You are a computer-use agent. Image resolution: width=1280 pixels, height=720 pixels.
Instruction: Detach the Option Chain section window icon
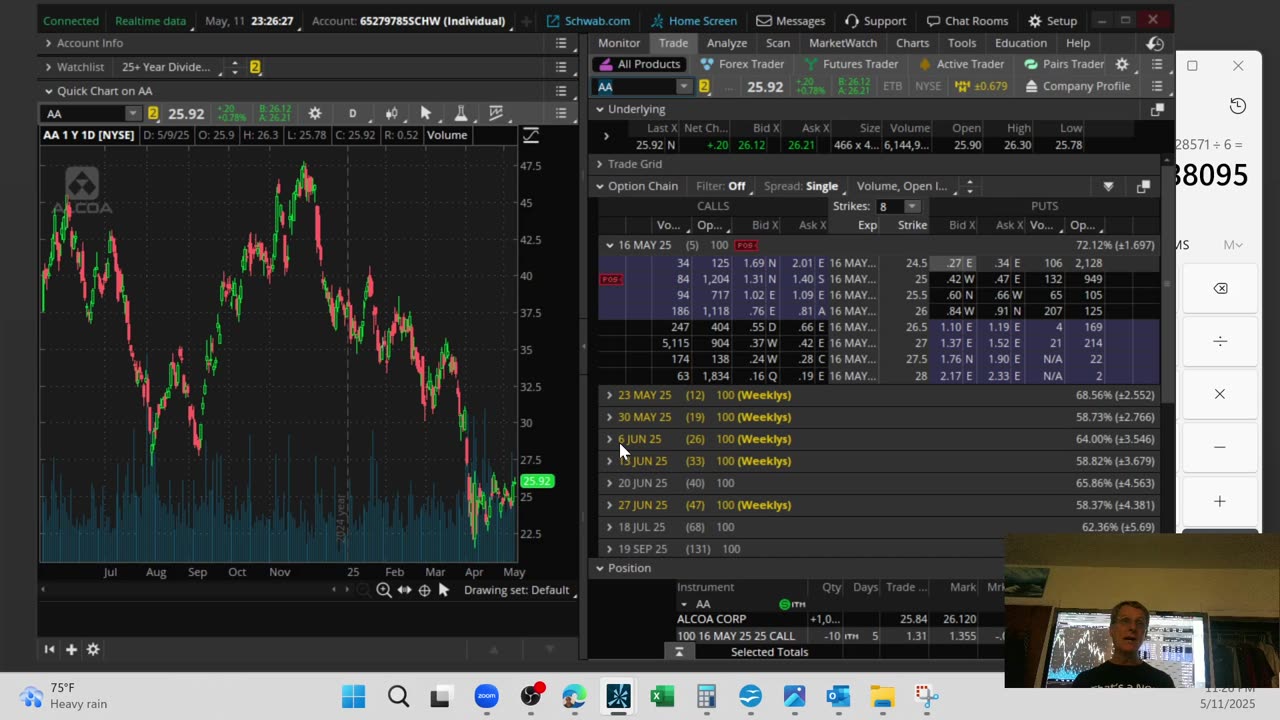click(1143, 186)
